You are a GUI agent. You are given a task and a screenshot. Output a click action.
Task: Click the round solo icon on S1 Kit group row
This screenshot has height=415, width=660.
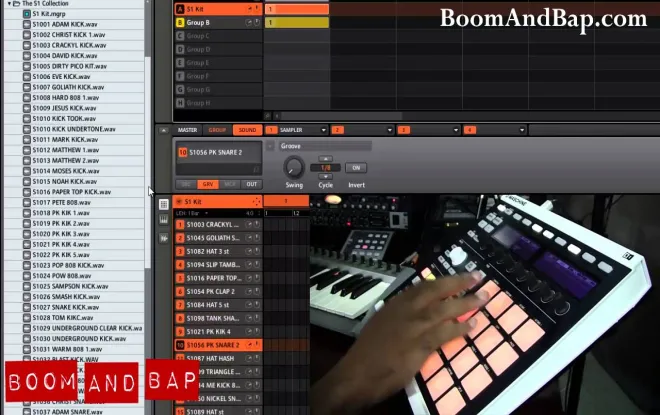click(x=249, y=9)
